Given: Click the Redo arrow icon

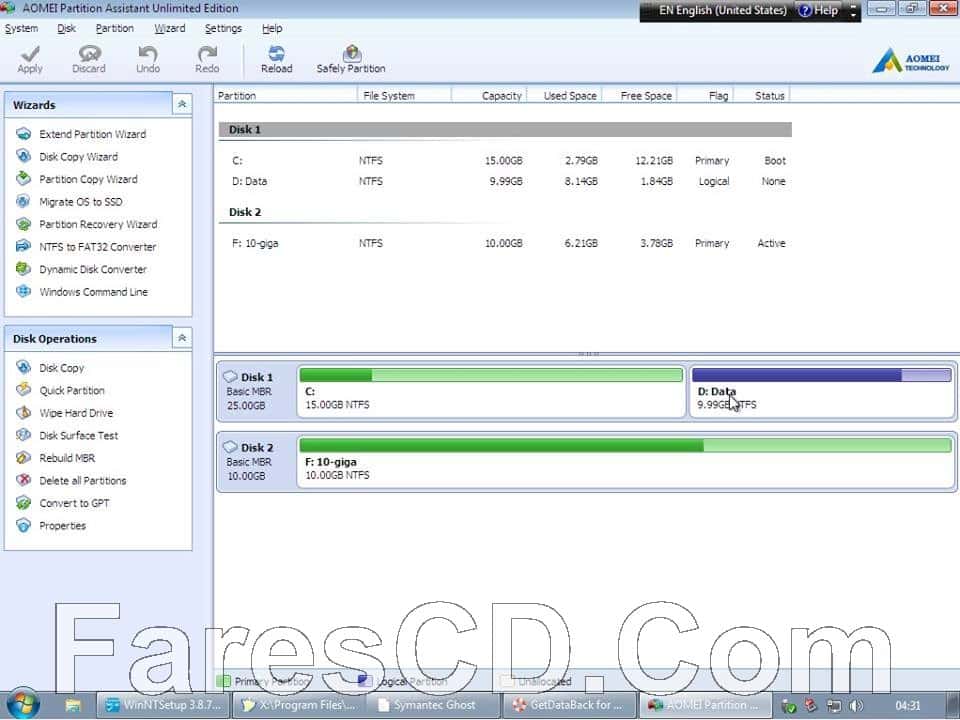Looking at the screenshot, I should click(207, 54).
